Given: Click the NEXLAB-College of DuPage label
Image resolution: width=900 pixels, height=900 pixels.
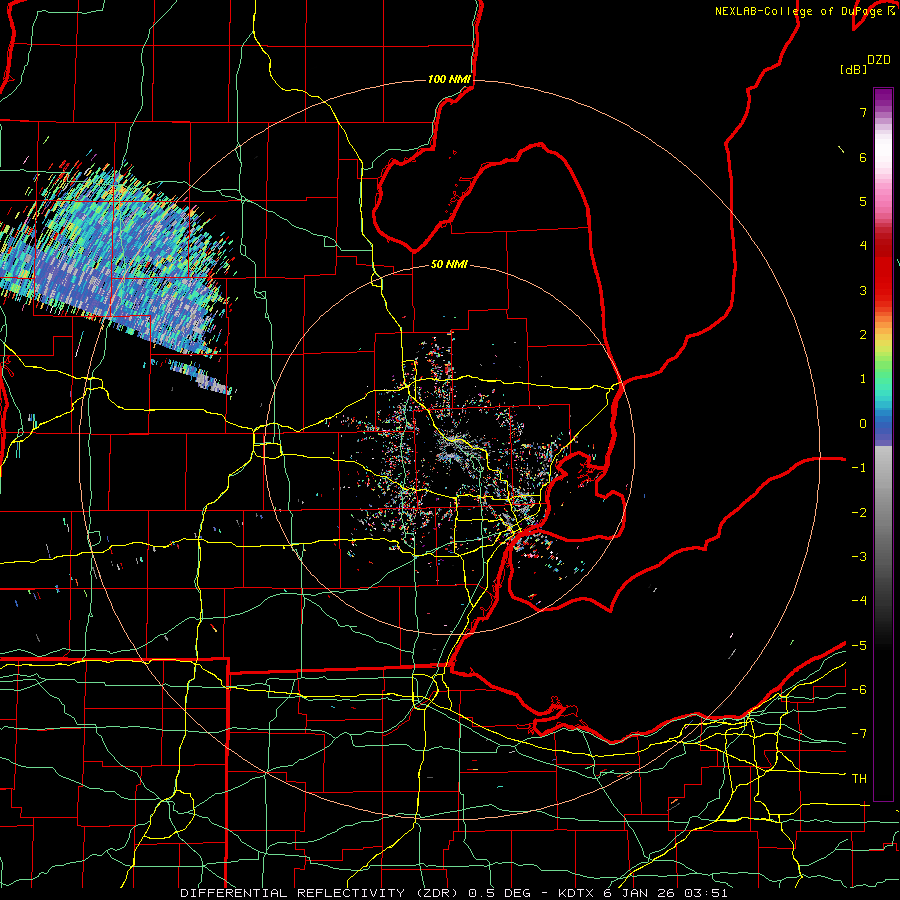Looking at the screenshot, I should click(798, 11).
